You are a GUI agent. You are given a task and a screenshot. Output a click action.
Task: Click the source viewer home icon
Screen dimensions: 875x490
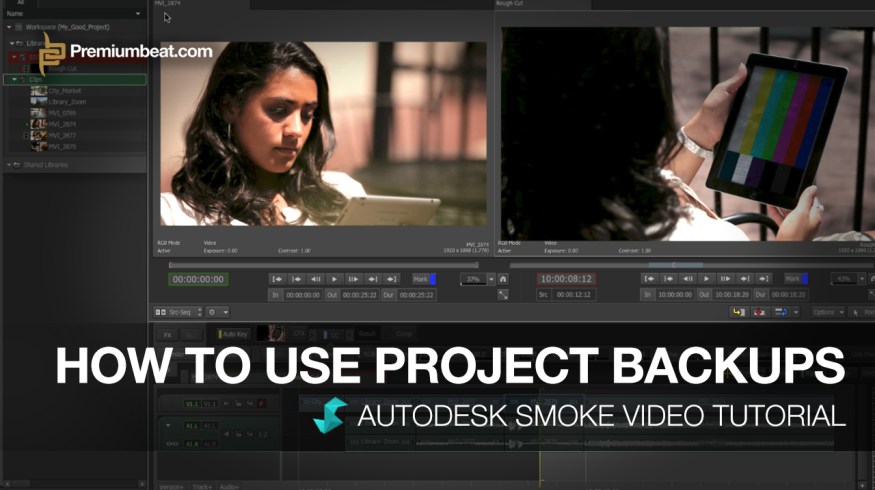[503, 279]
